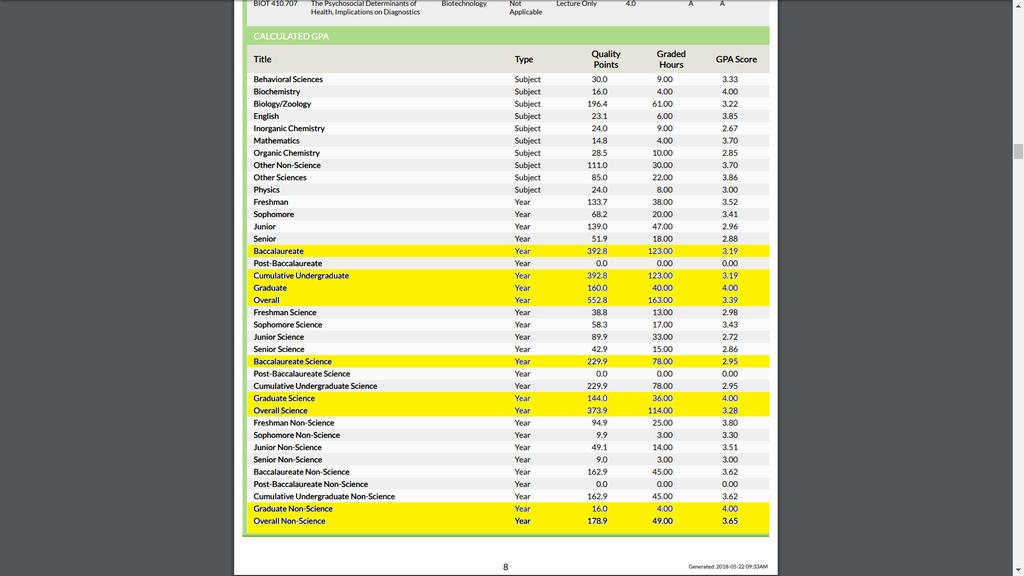The width and height of the screenshot is (1024, 576).
Task: Select the Overall Science row label
Action: (280, 411)
